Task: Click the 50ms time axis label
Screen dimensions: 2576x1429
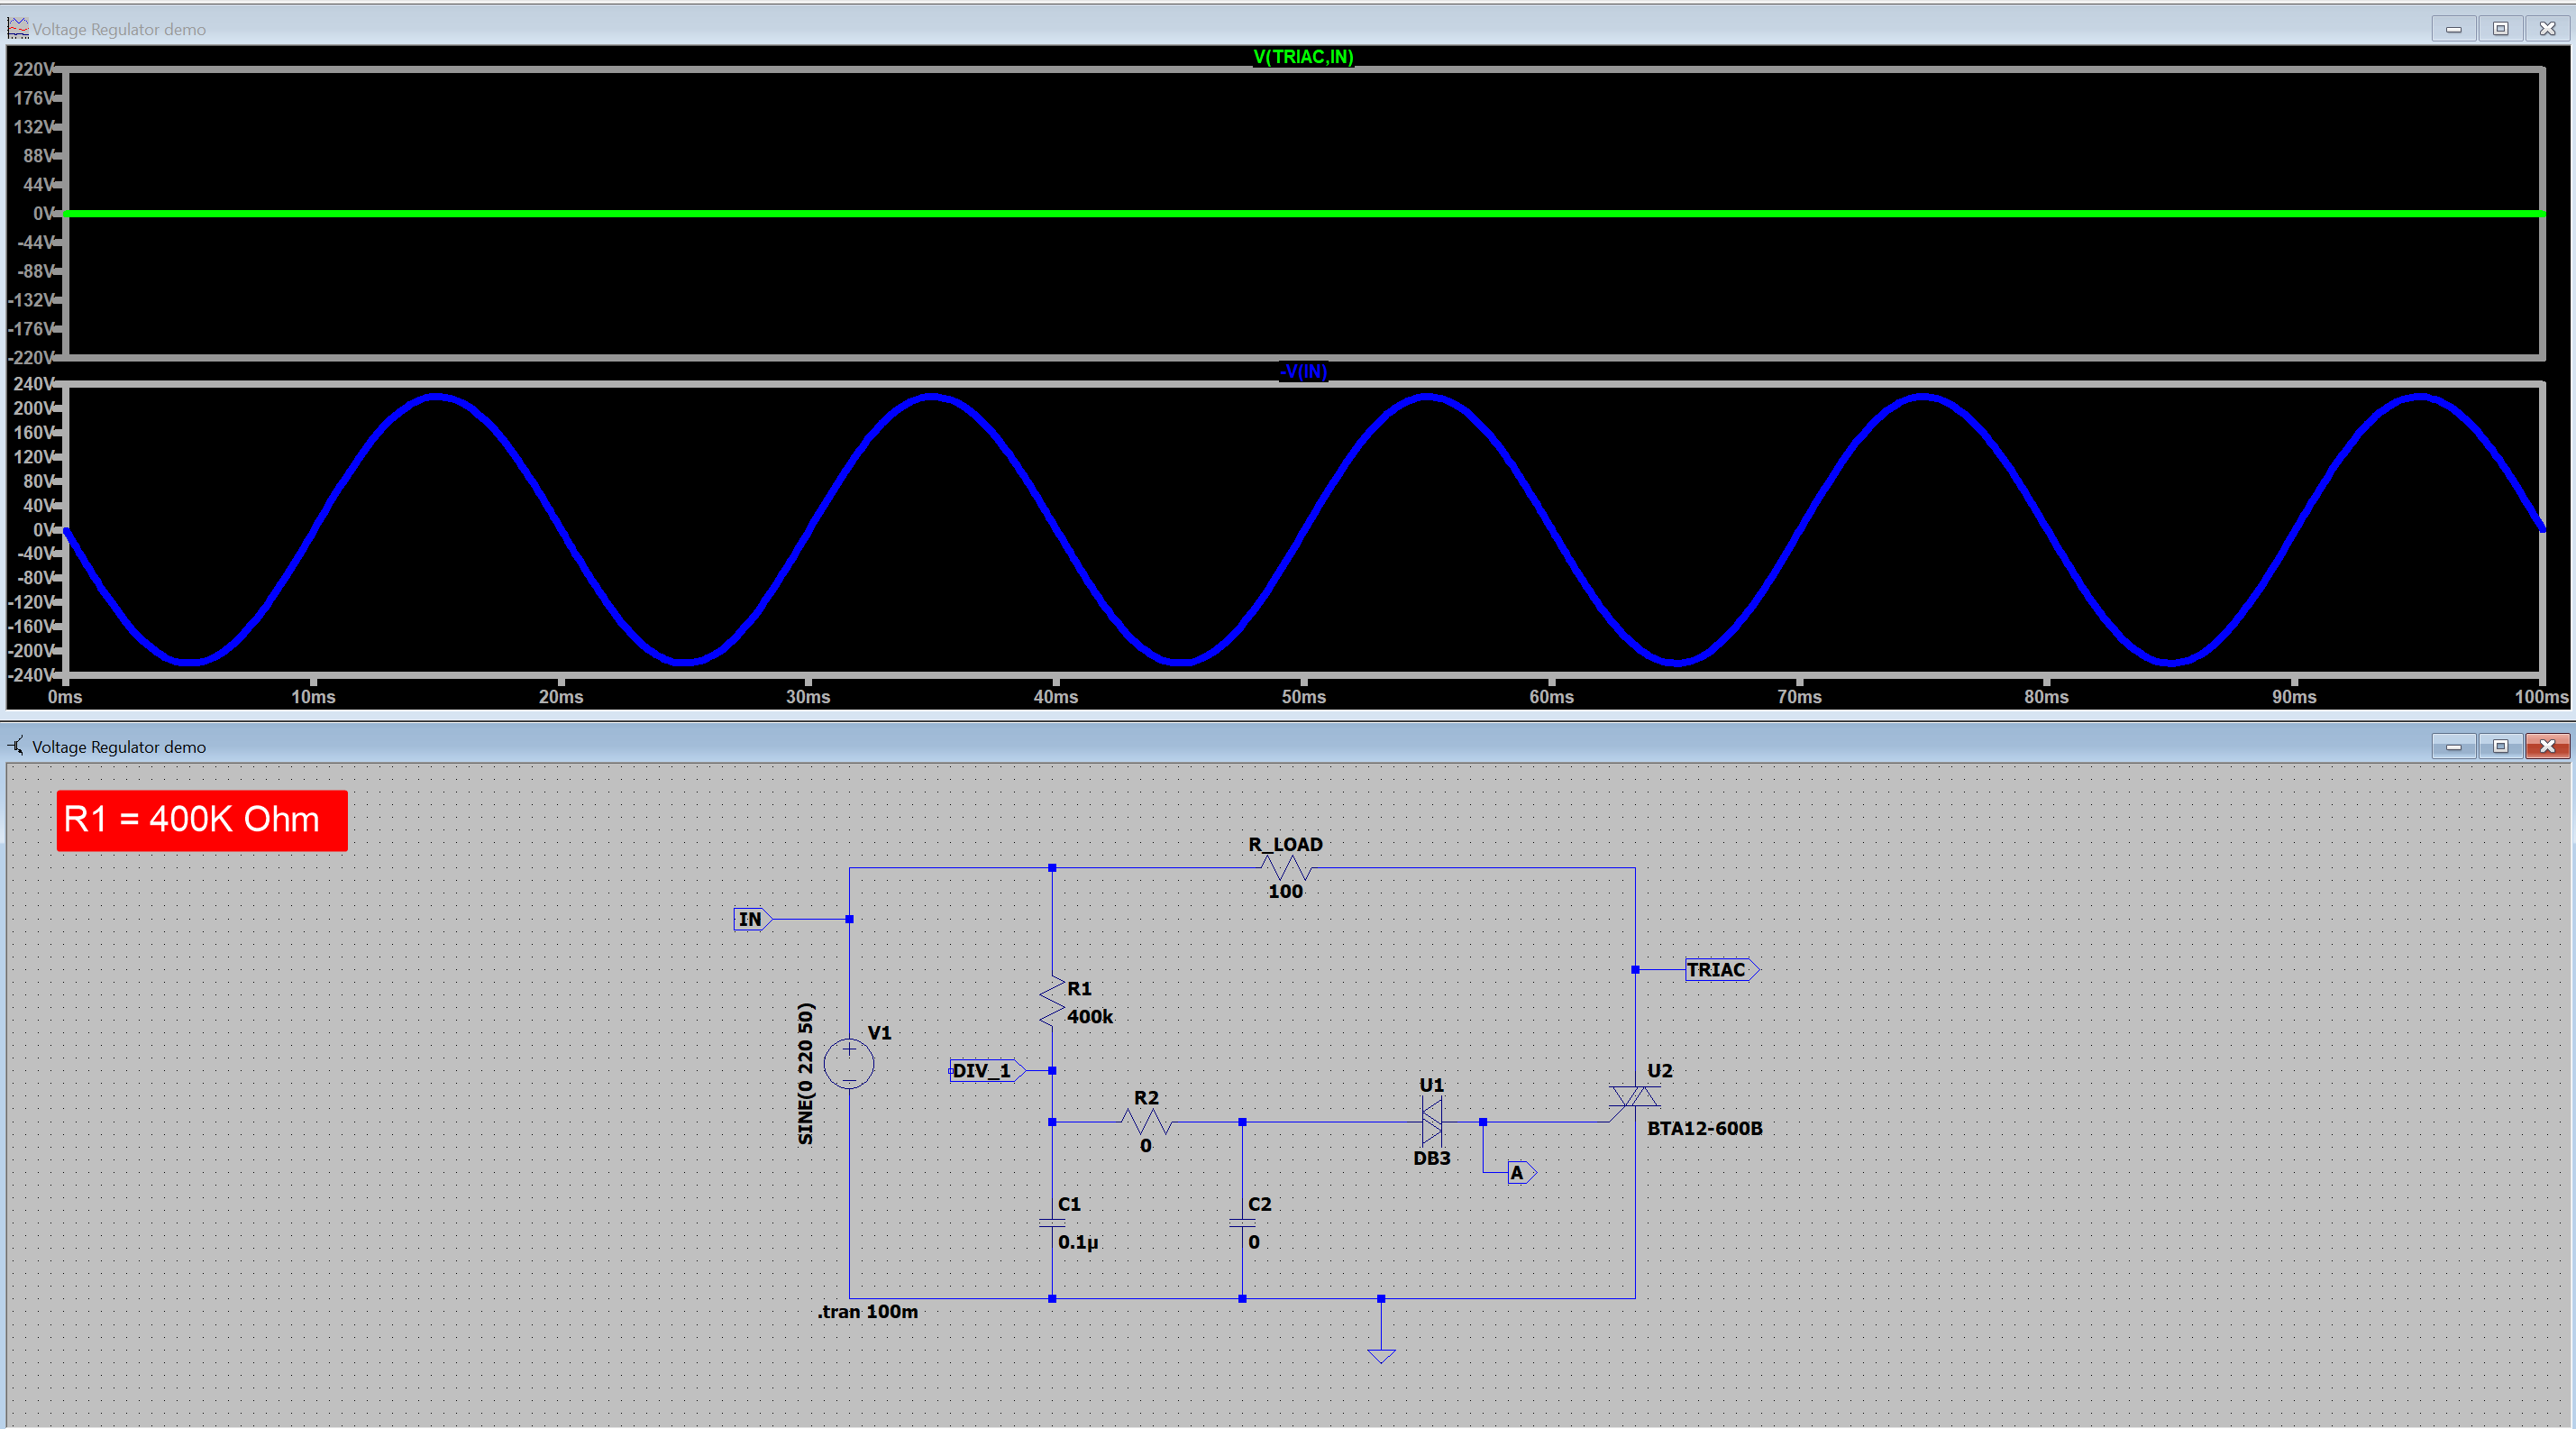Action: [1304, 697]
